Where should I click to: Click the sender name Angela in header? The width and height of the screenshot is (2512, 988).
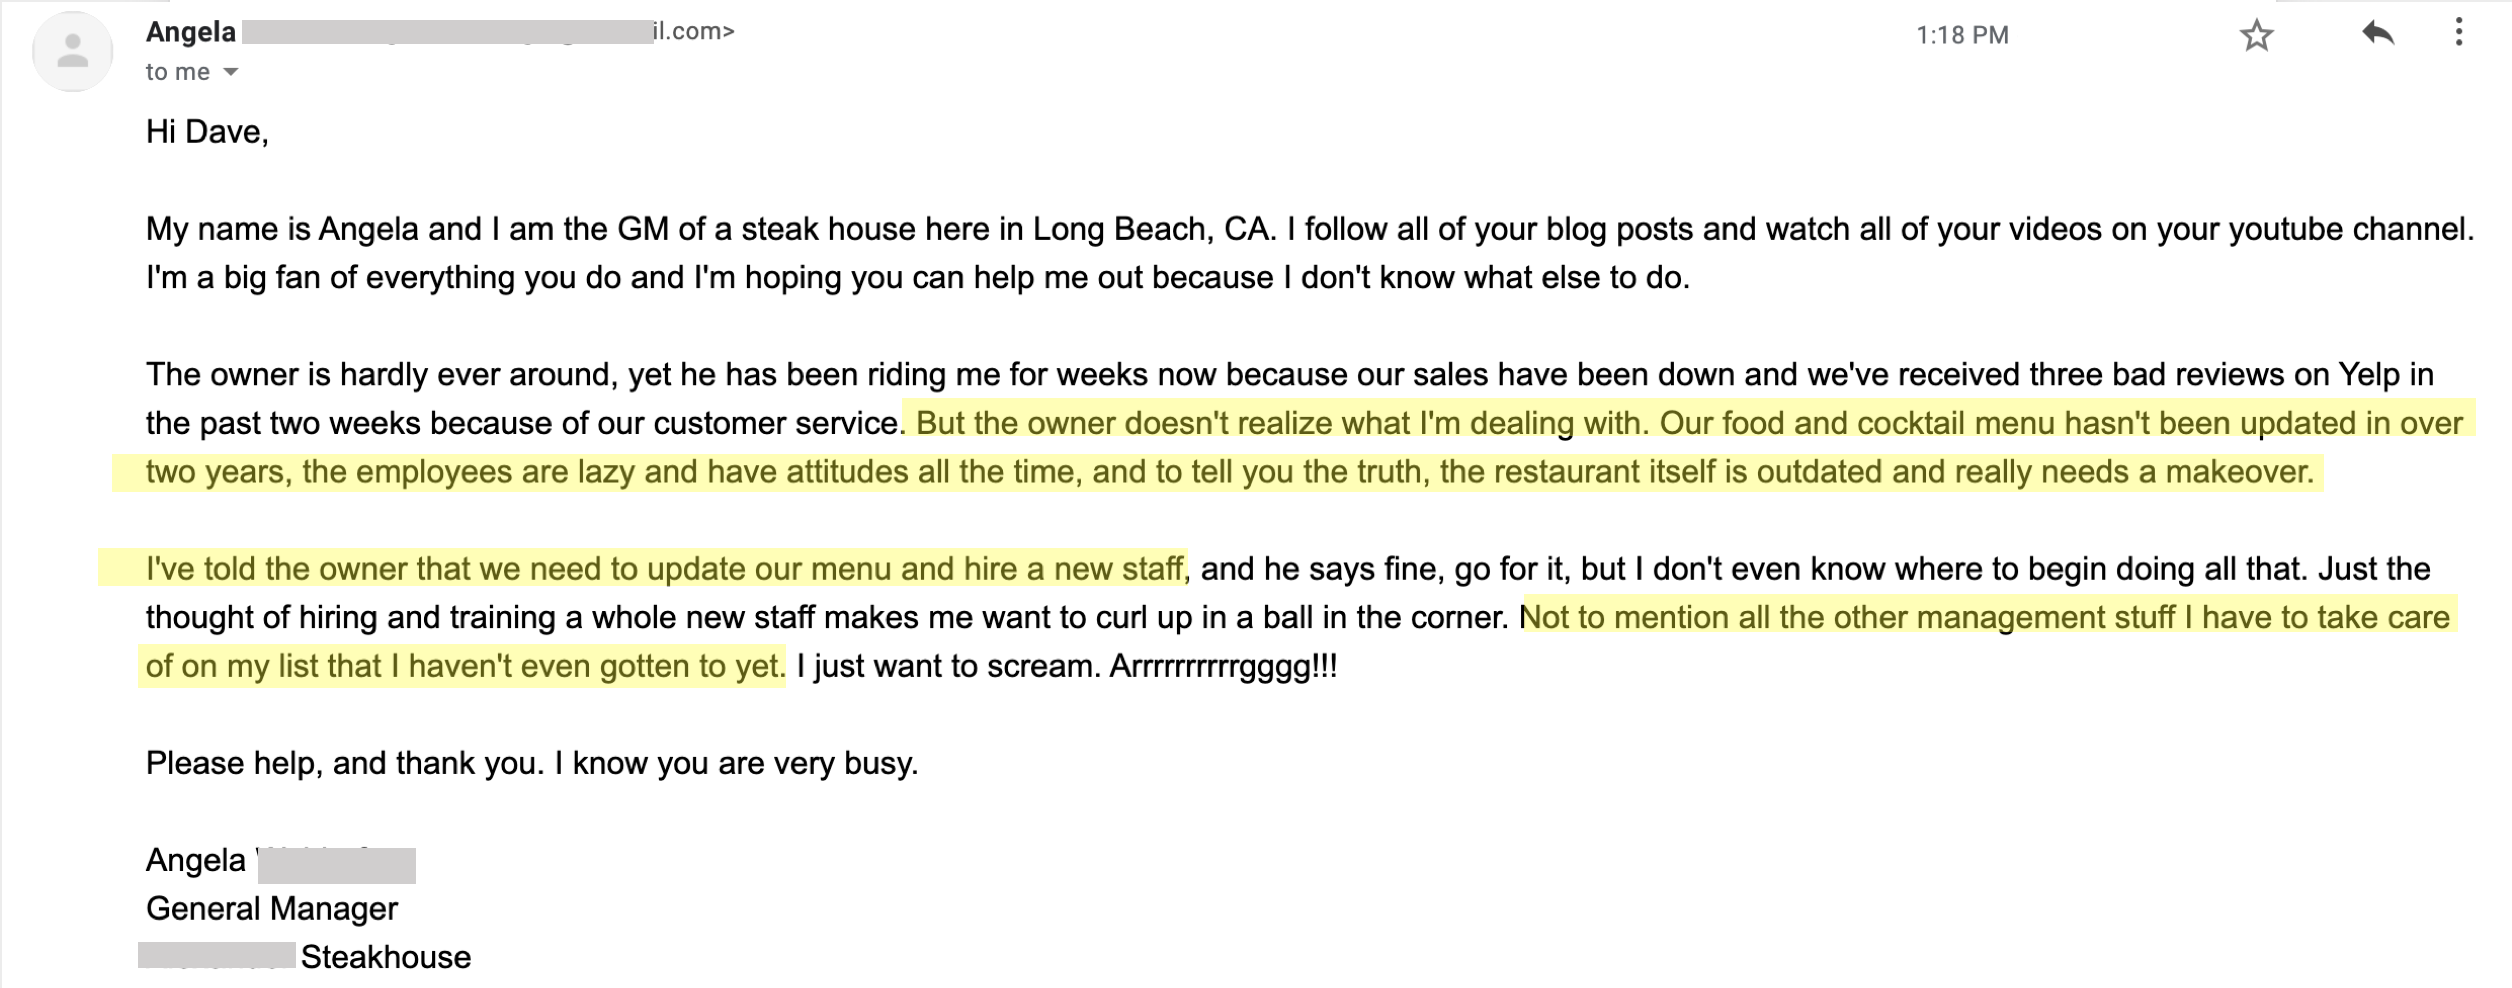tap(191, 32)
